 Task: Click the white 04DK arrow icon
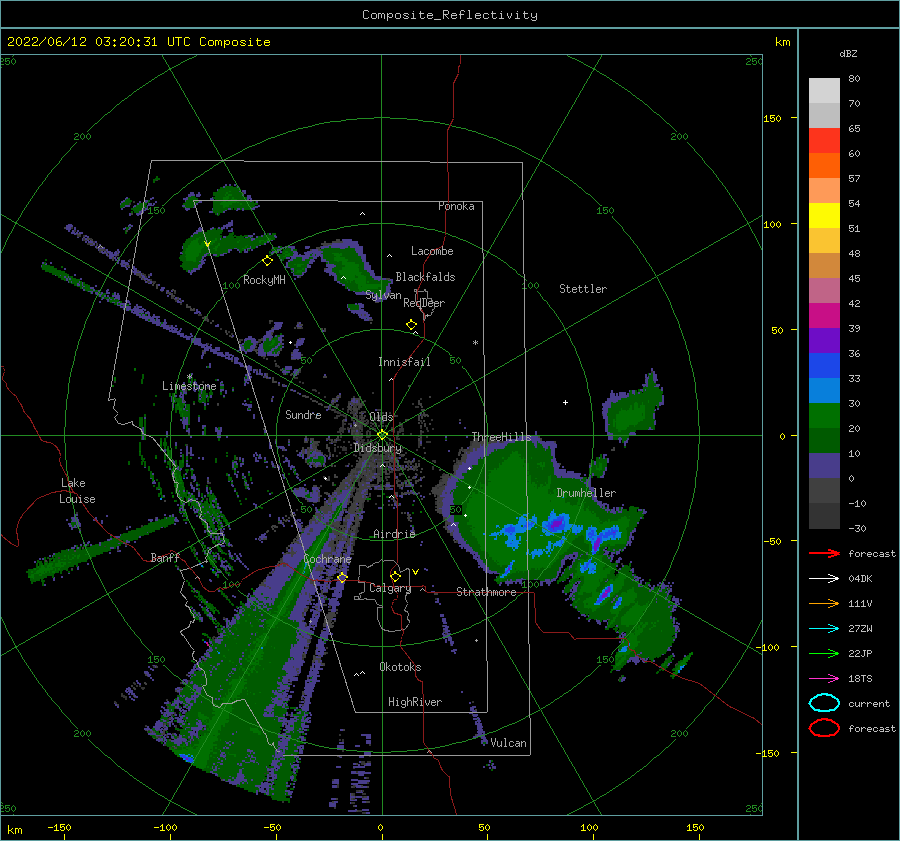click(824, 579)
